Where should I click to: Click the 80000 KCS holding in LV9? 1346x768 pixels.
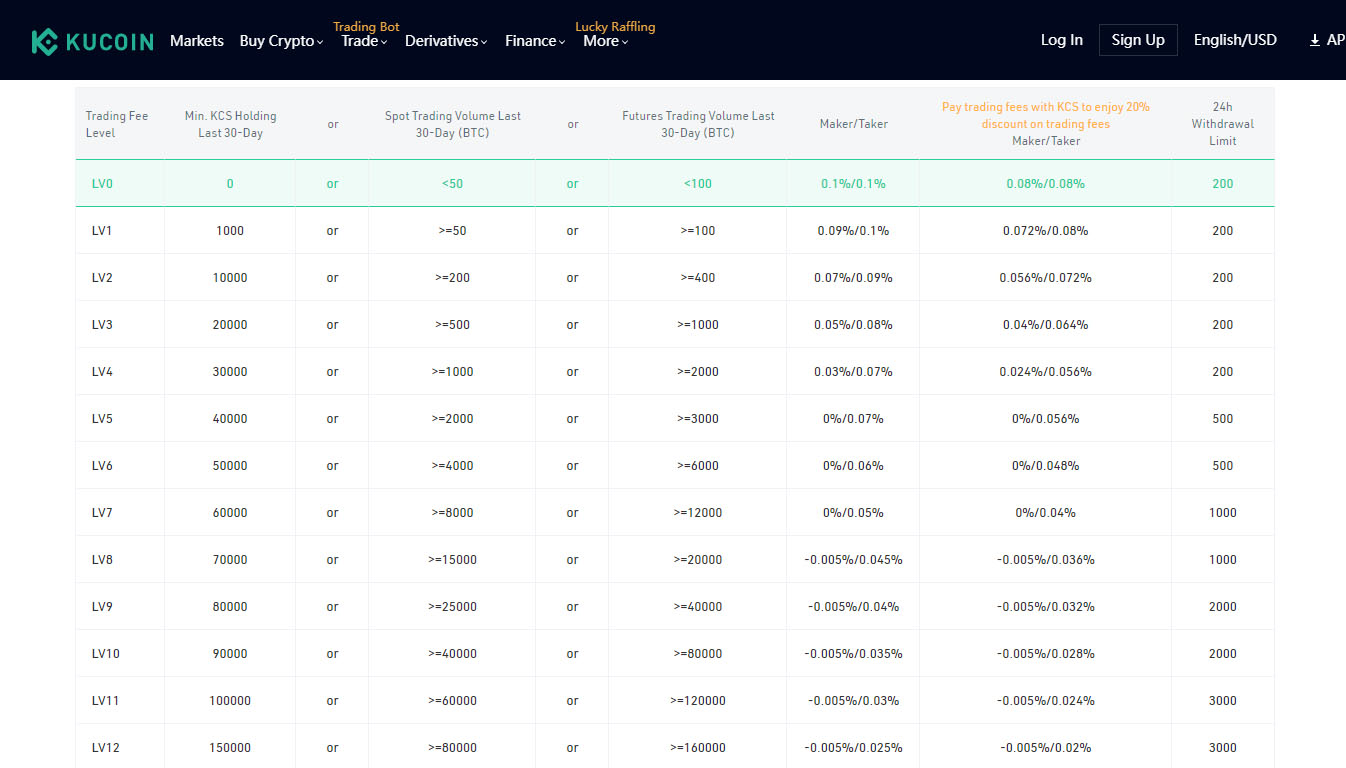(x=230, y=607)
